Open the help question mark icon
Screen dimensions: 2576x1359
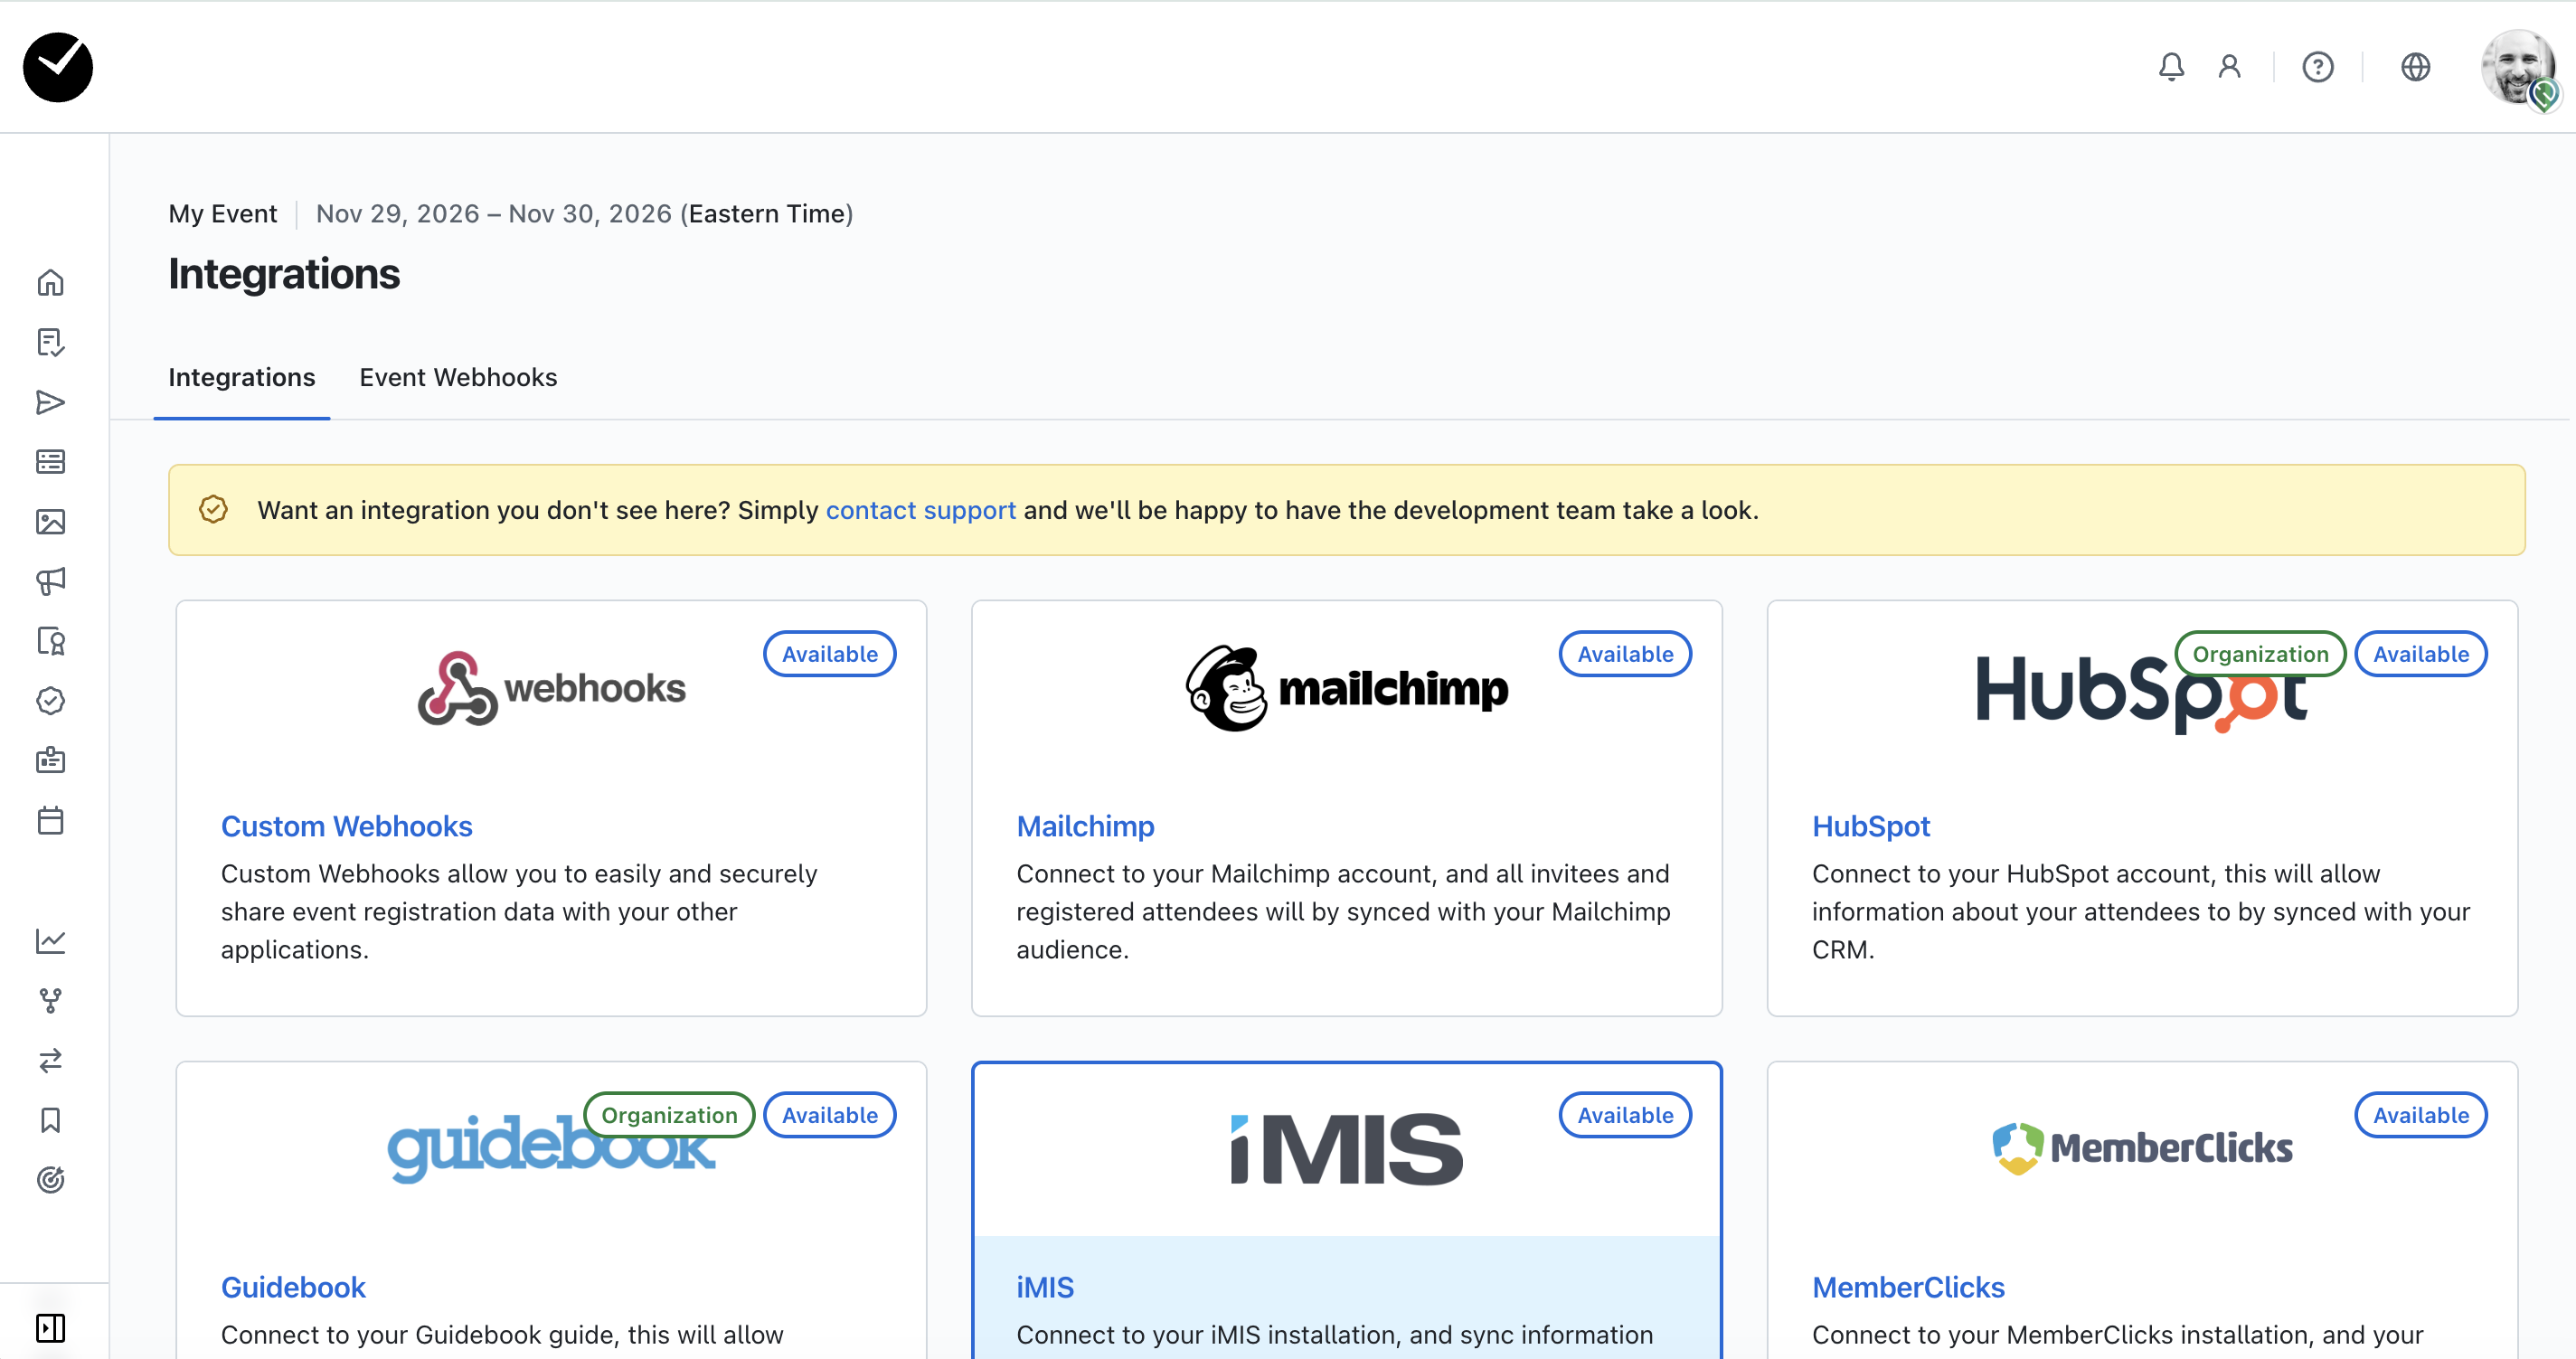2317,67
